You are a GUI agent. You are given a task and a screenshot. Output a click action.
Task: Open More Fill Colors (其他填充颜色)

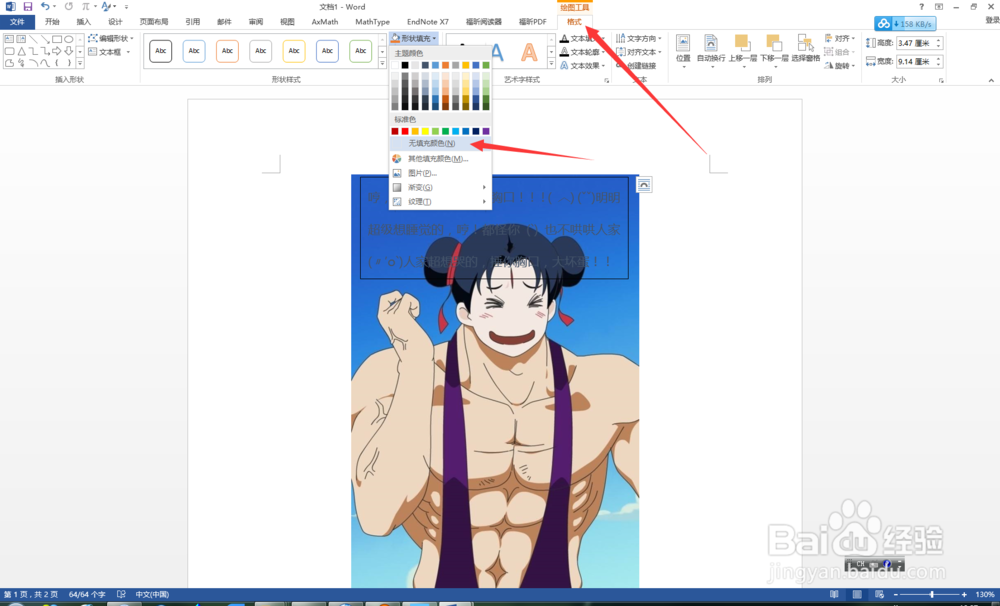pyautogui.click(x=440, y=158)
